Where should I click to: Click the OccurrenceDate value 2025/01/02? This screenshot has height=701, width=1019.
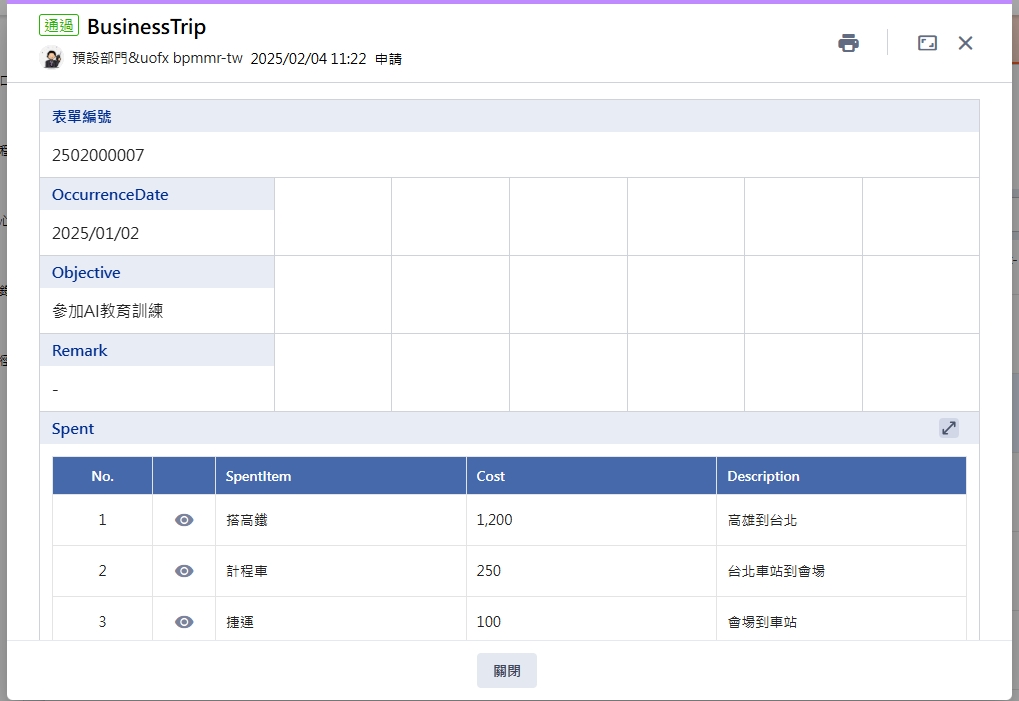pyautogui.click(x=95, y=233)
